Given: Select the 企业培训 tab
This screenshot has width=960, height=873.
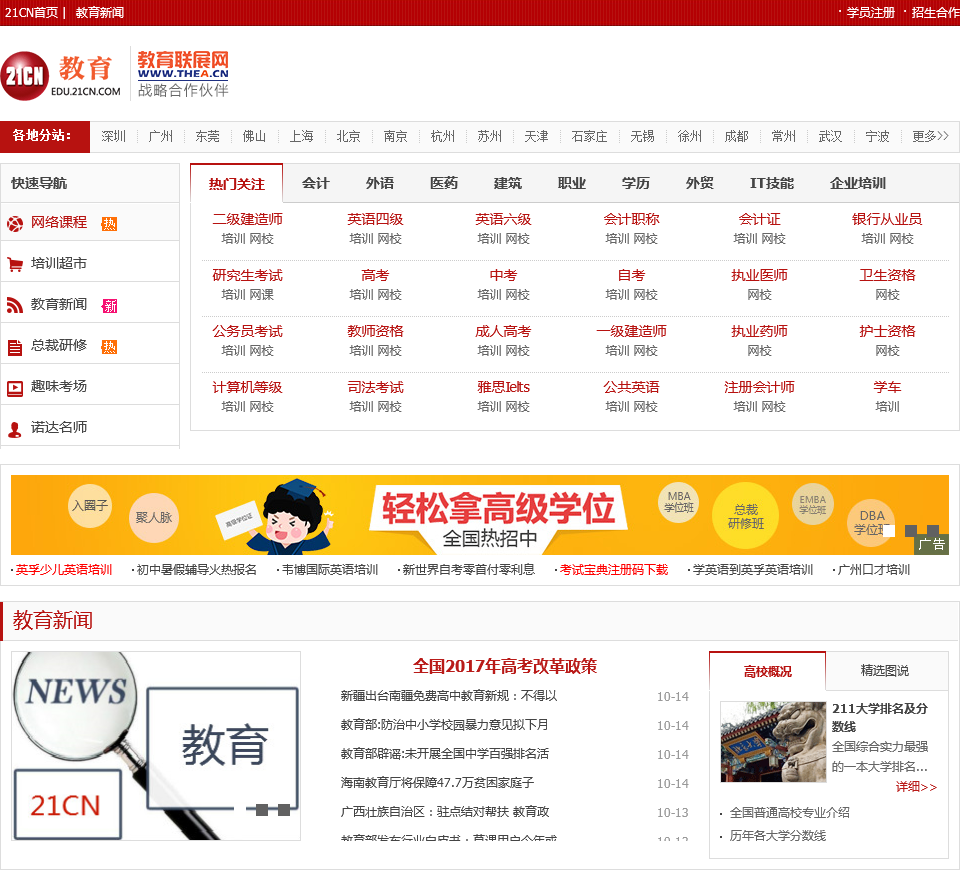Looking at the screenshot, I should click(857, 183).
